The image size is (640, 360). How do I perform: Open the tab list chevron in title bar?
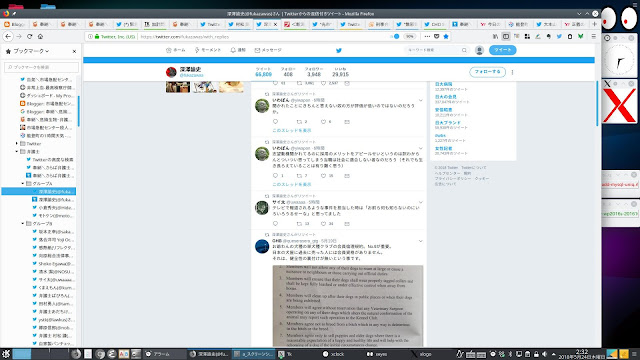click(579, 13)
